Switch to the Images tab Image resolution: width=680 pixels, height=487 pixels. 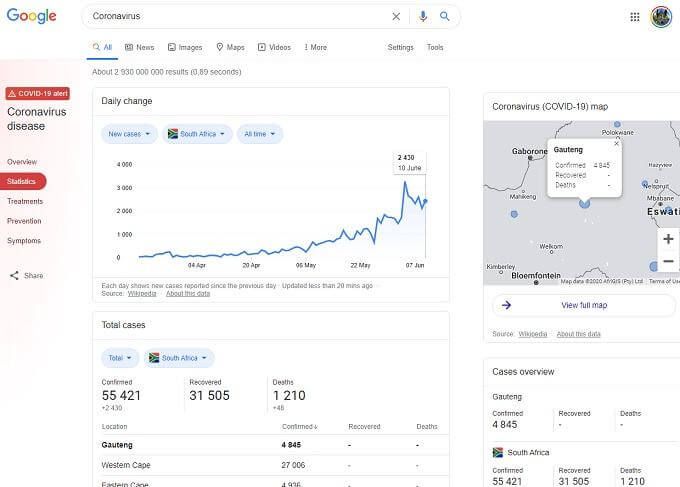click(185, 47)
